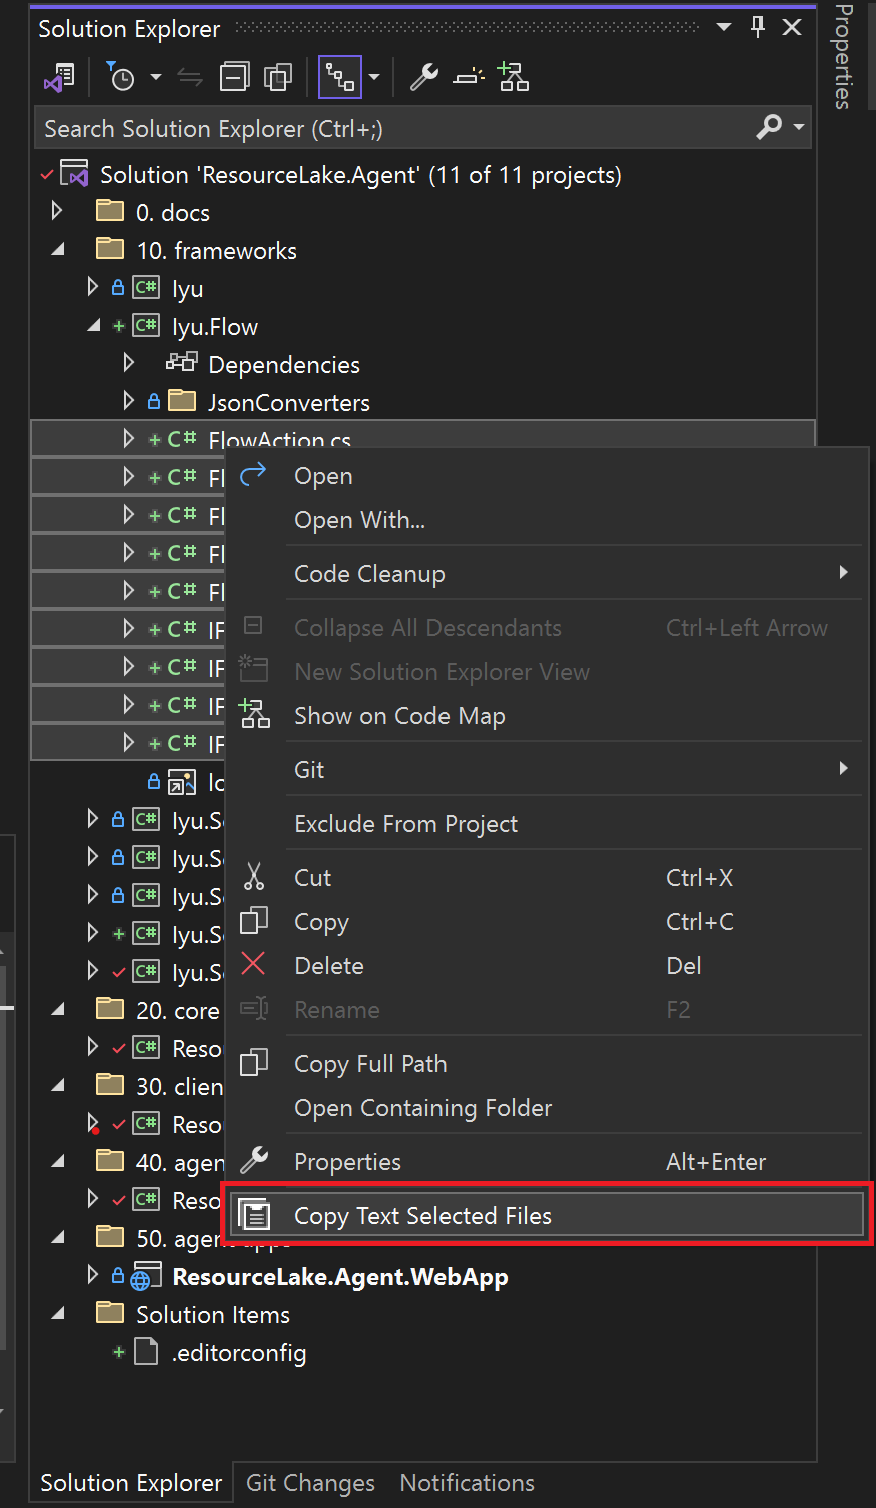Switch to the Notifications tab
This screenshot has height=1508, width=876.
tap(467, 1483)
